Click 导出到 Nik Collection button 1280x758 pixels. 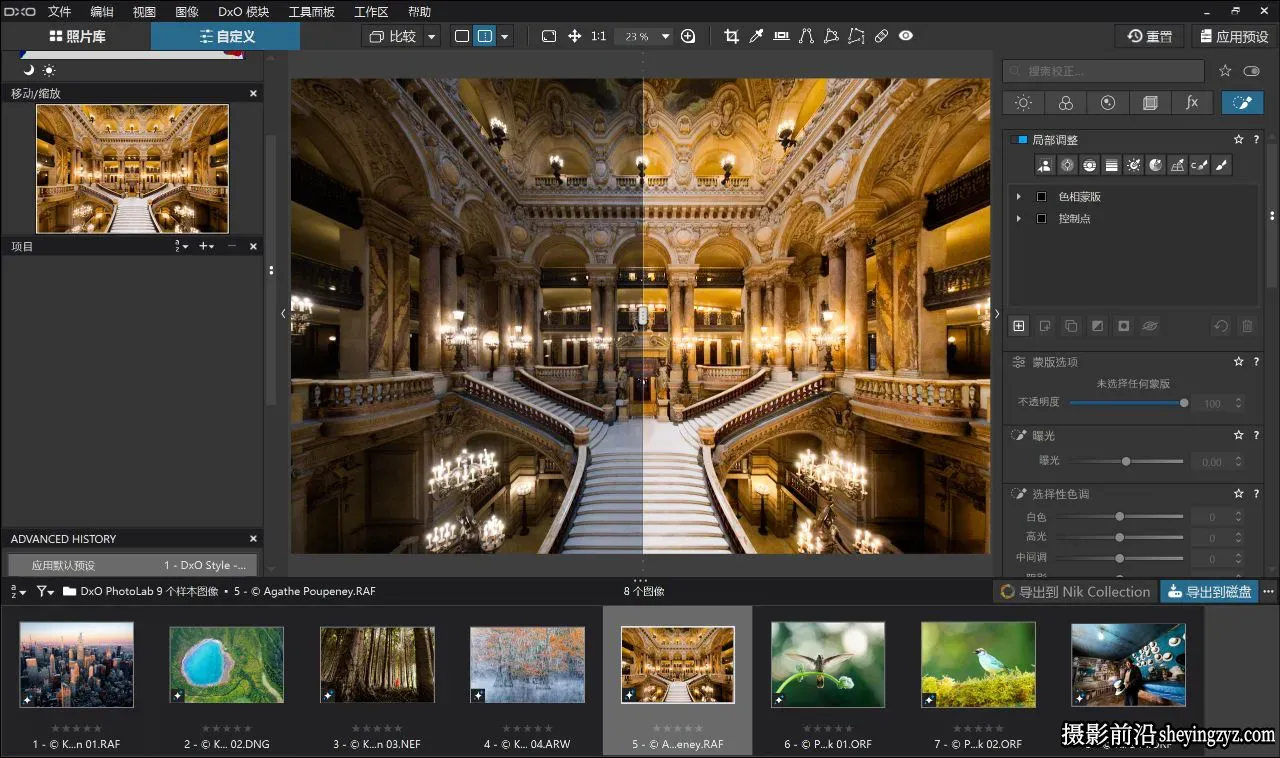pyautogui.click(x=1076, y=591)
